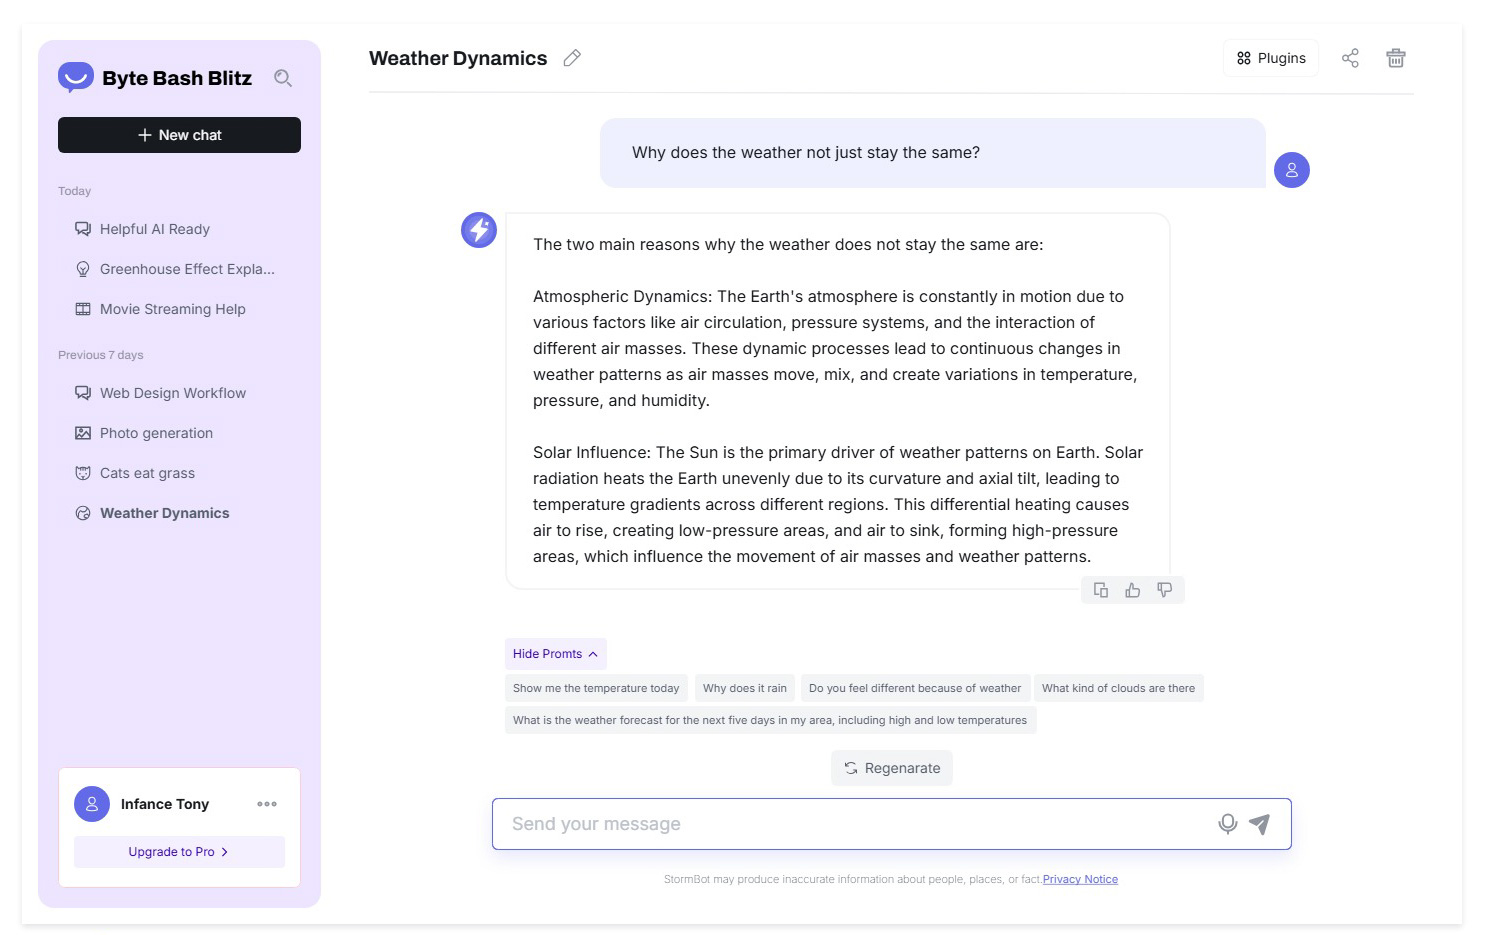Viewport: 1486px width, 935px height.
Task: Send the message with the paper plane icon
Action: (x=1260, y=824)
